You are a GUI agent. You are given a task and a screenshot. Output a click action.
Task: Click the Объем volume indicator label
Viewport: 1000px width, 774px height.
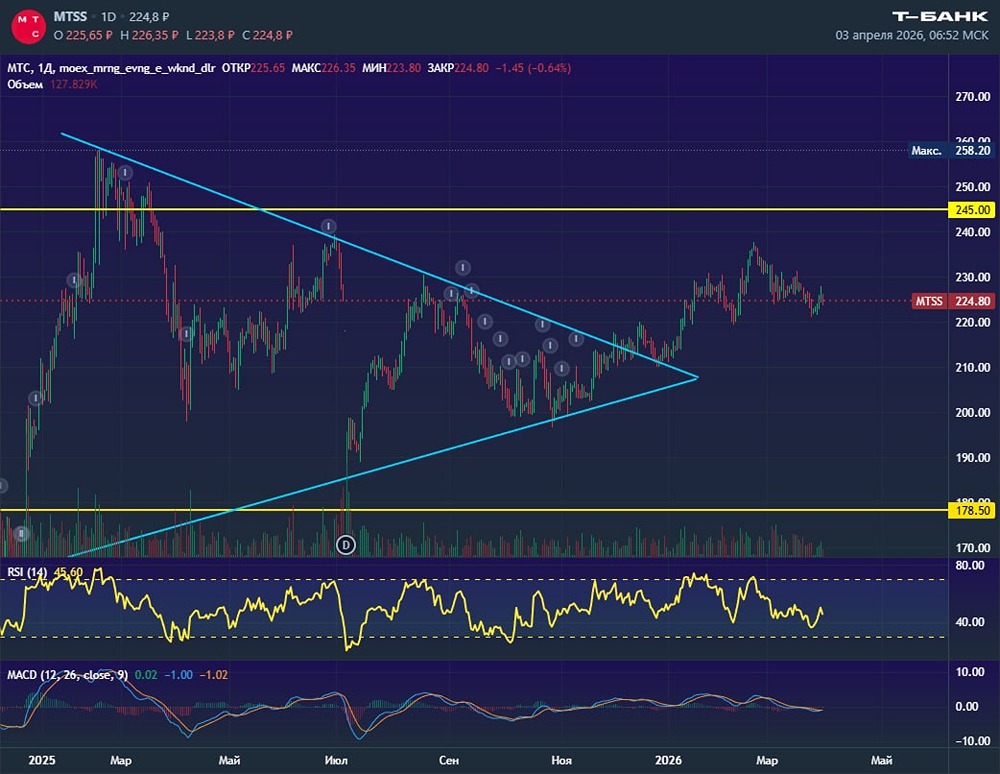click(25, 84)
